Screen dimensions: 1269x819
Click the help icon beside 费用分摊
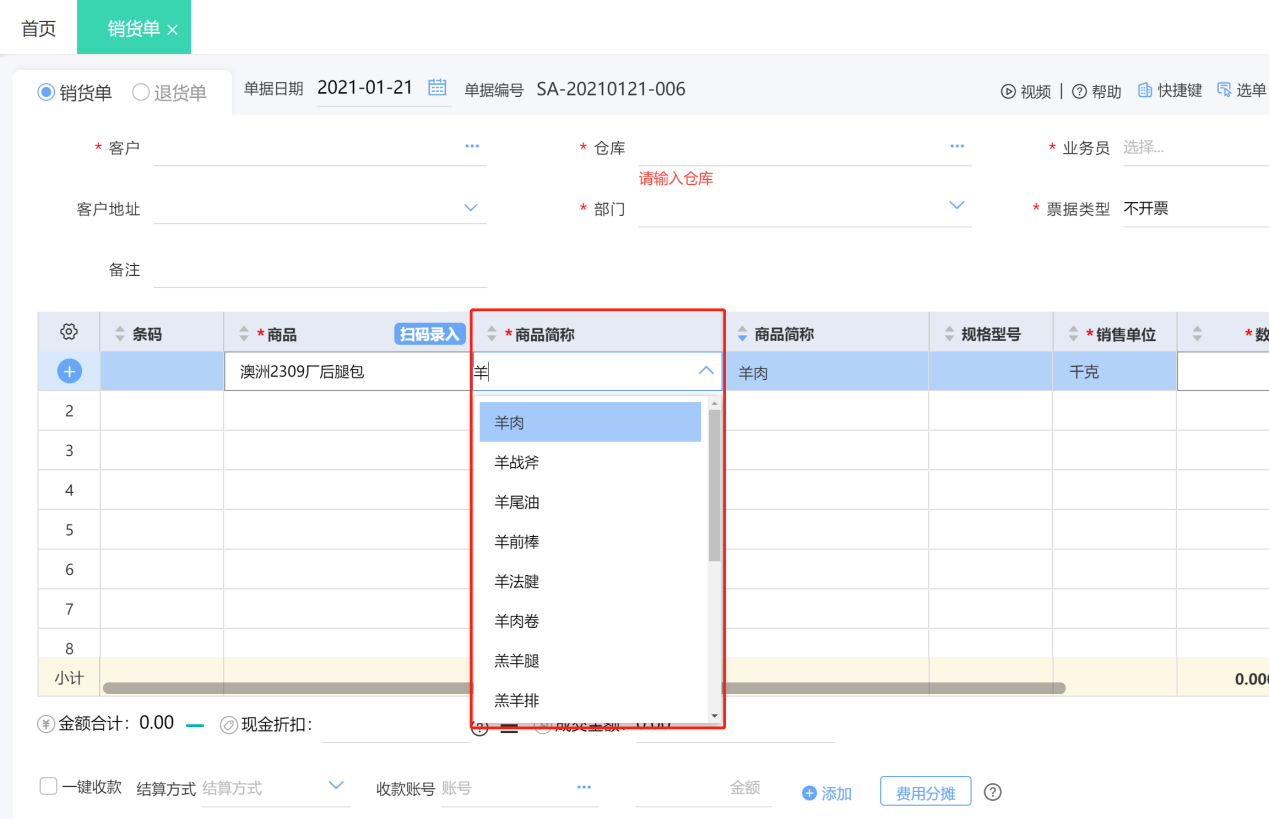coord(993,791)
